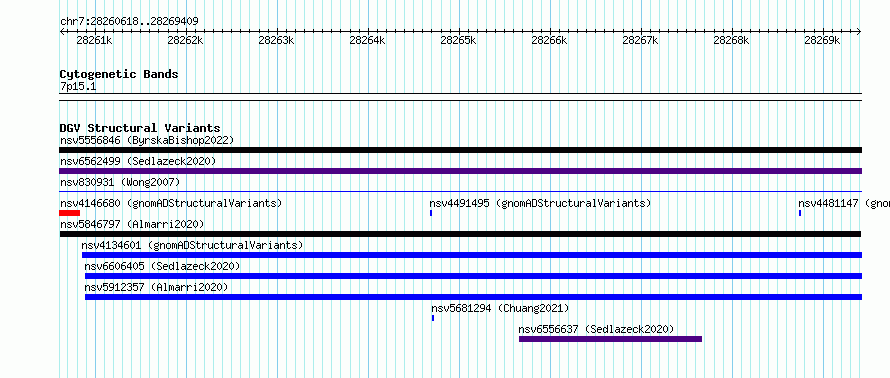Select the red nsv4146680 variant bar
The height and width of the screenshot is (378, 890).
[69, 213]
